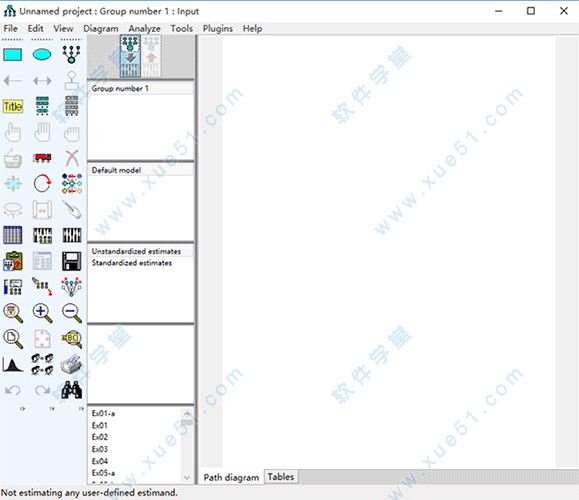Open the list variables in model tool

click(x=42, y=106)
